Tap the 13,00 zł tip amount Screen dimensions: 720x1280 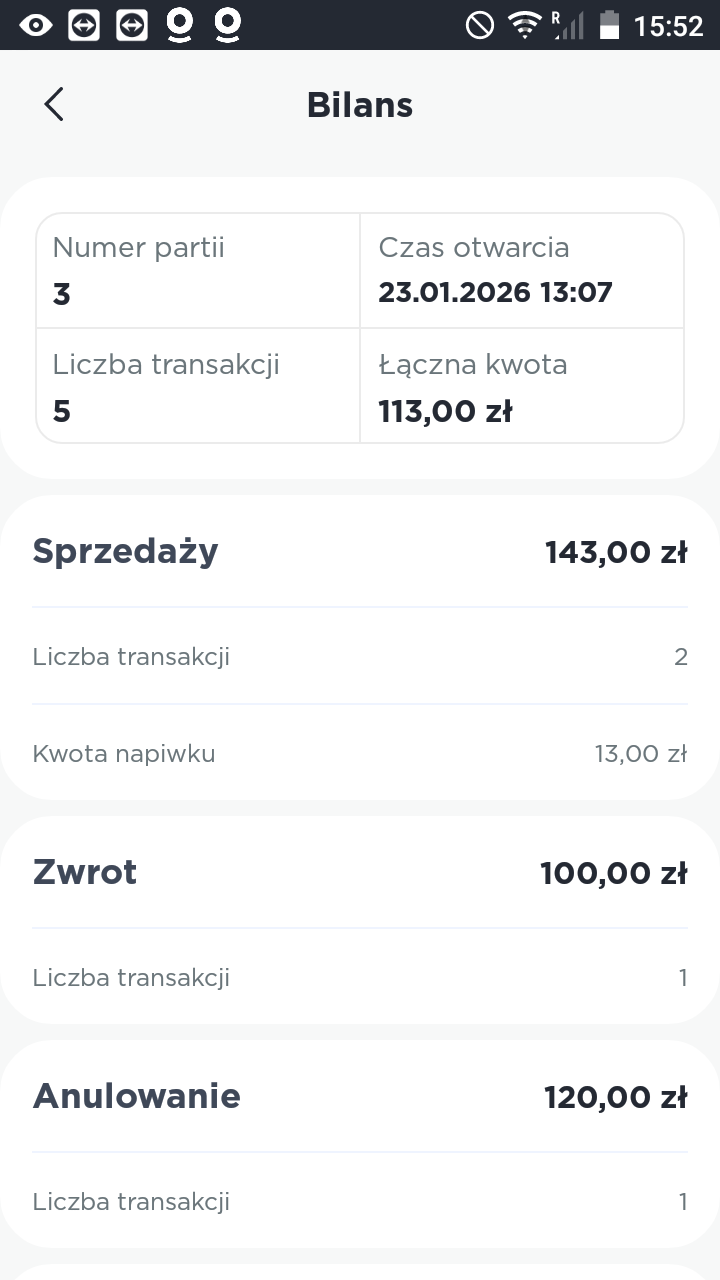pos(641,753)
